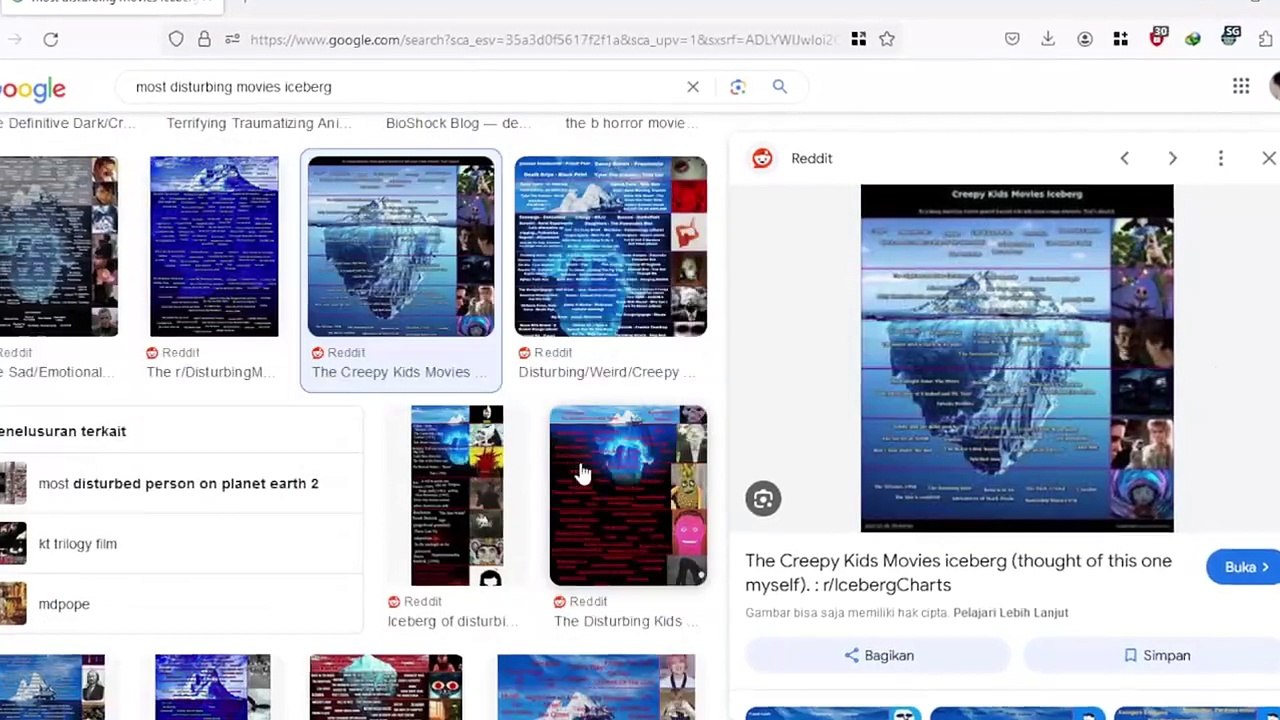Click the Reddit logo in the preview panel

tap(763, 158)
